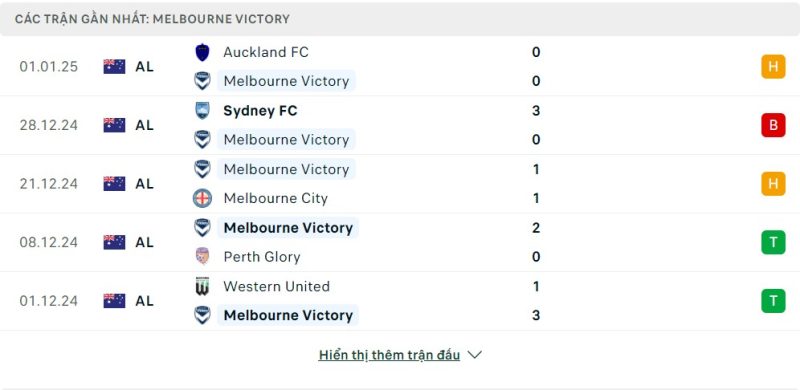Screen dimensions: 800x390
Task: Click the Western United club logo
Action: [203, 286]
